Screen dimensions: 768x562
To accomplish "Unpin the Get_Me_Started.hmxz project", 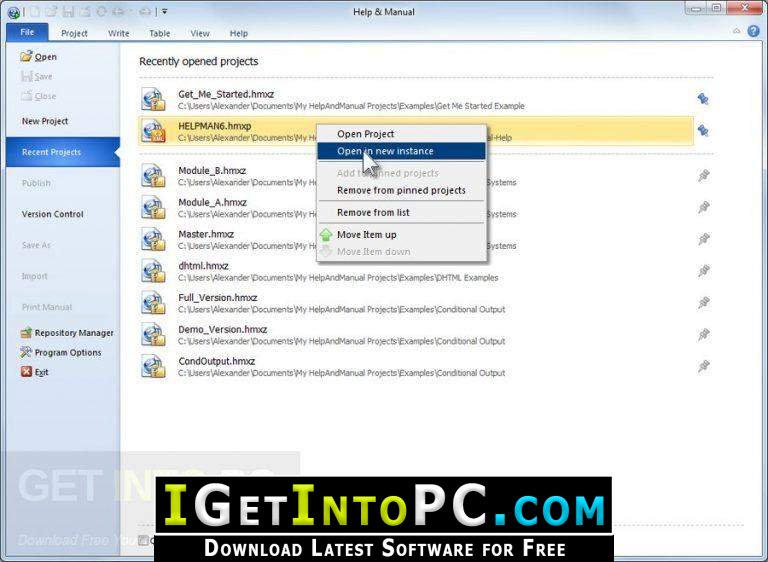I will tap(703, 99).
